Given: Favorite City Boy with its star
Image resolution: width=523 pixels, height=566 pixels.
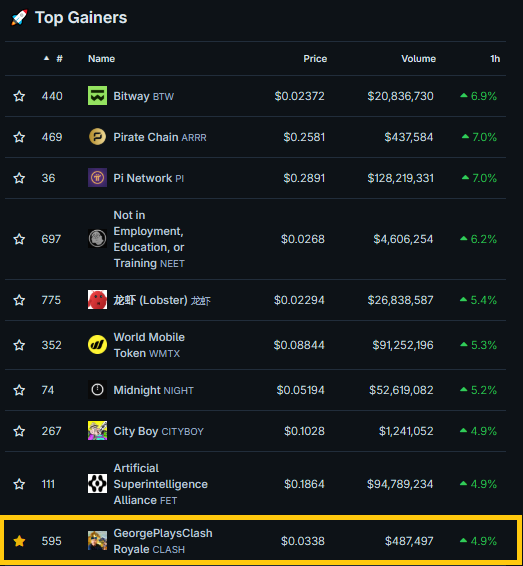Looking at the screenshot, I should 19,431.
